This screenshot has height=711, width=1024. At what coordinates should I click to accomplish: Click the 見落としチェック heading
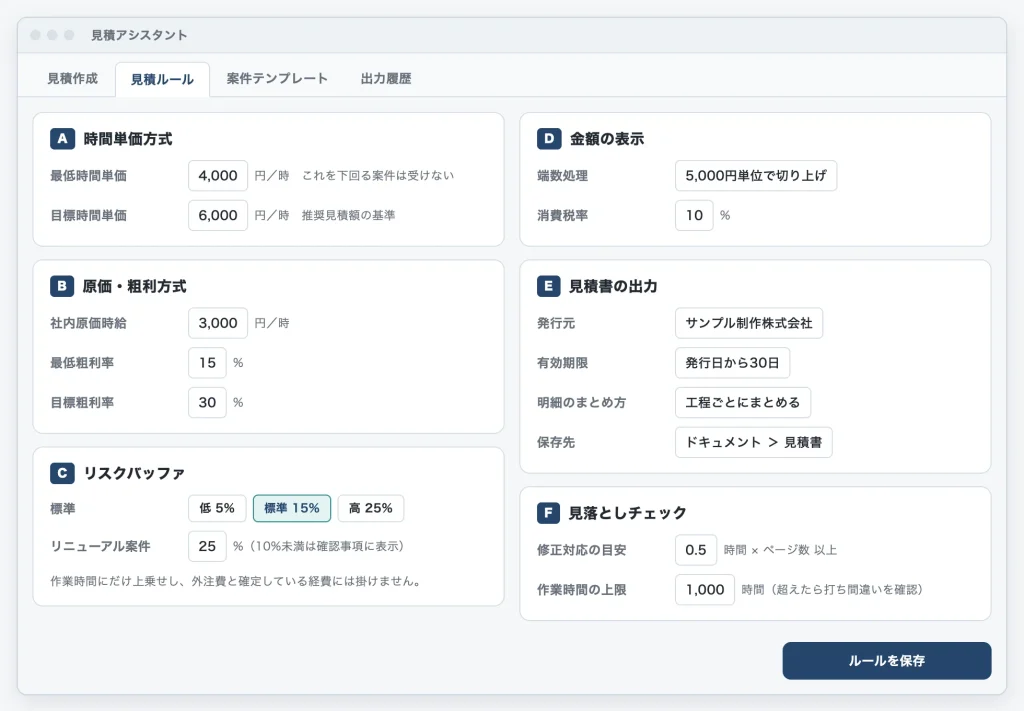628,513
